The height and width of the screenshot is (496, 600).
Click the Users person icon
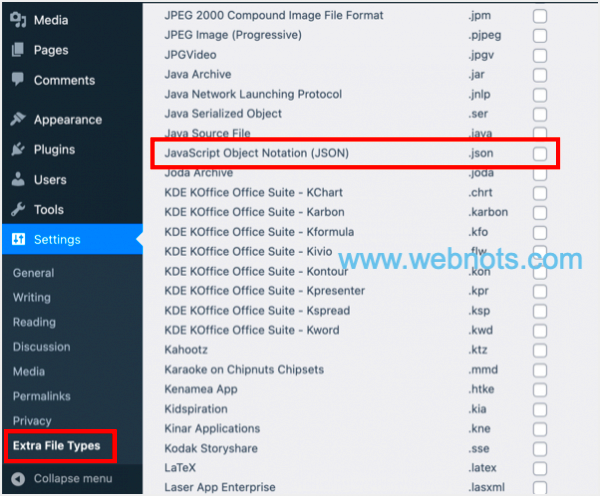pyautogui.click(x=18, y=179)
